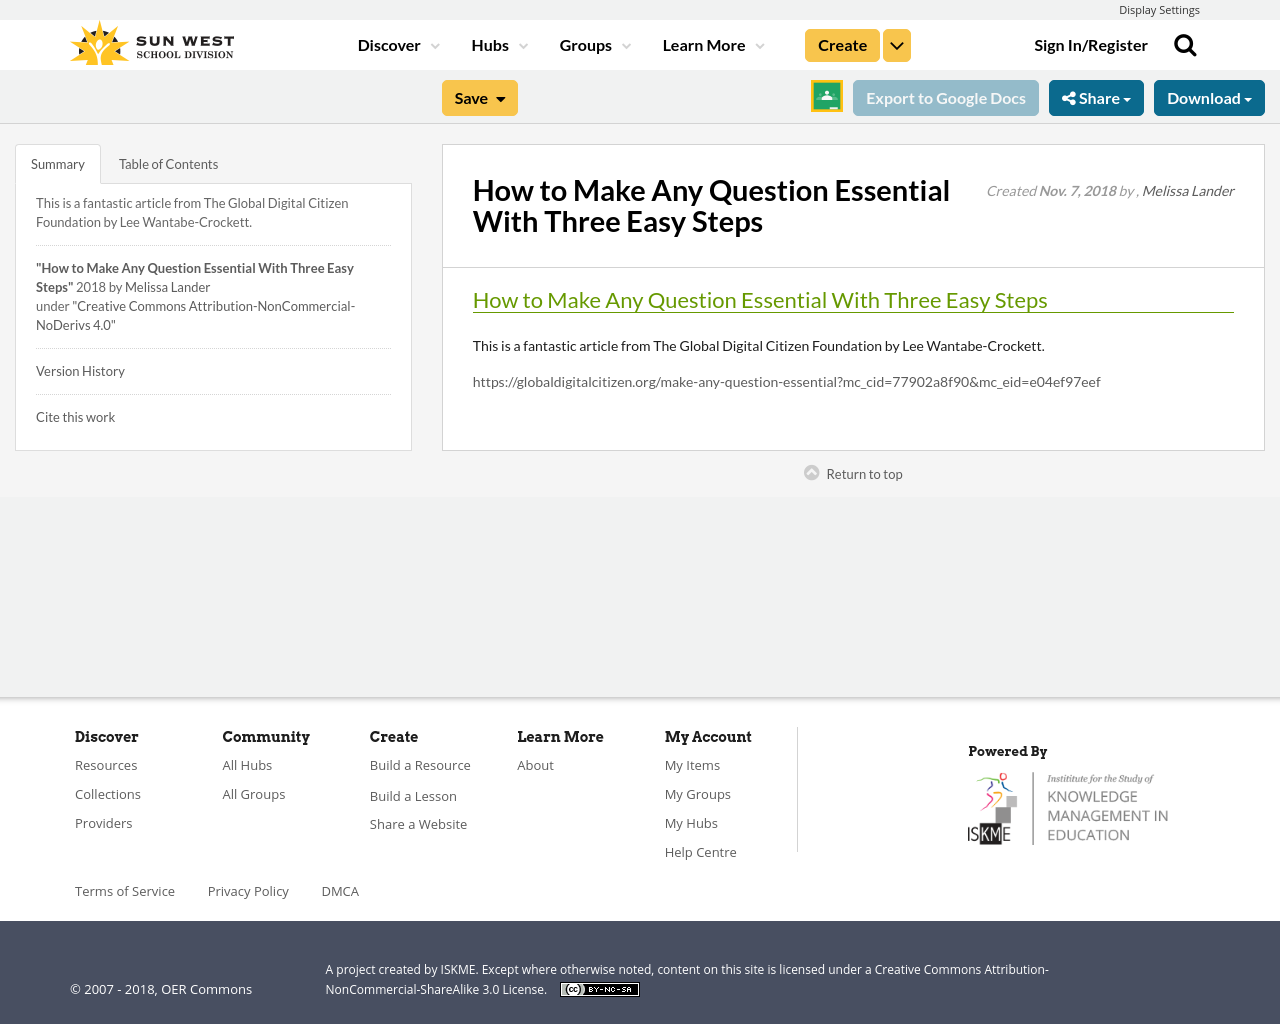Open the globaldigitalcitizen.org article link
This screenshot has width=1280, height=1024.
786,380
